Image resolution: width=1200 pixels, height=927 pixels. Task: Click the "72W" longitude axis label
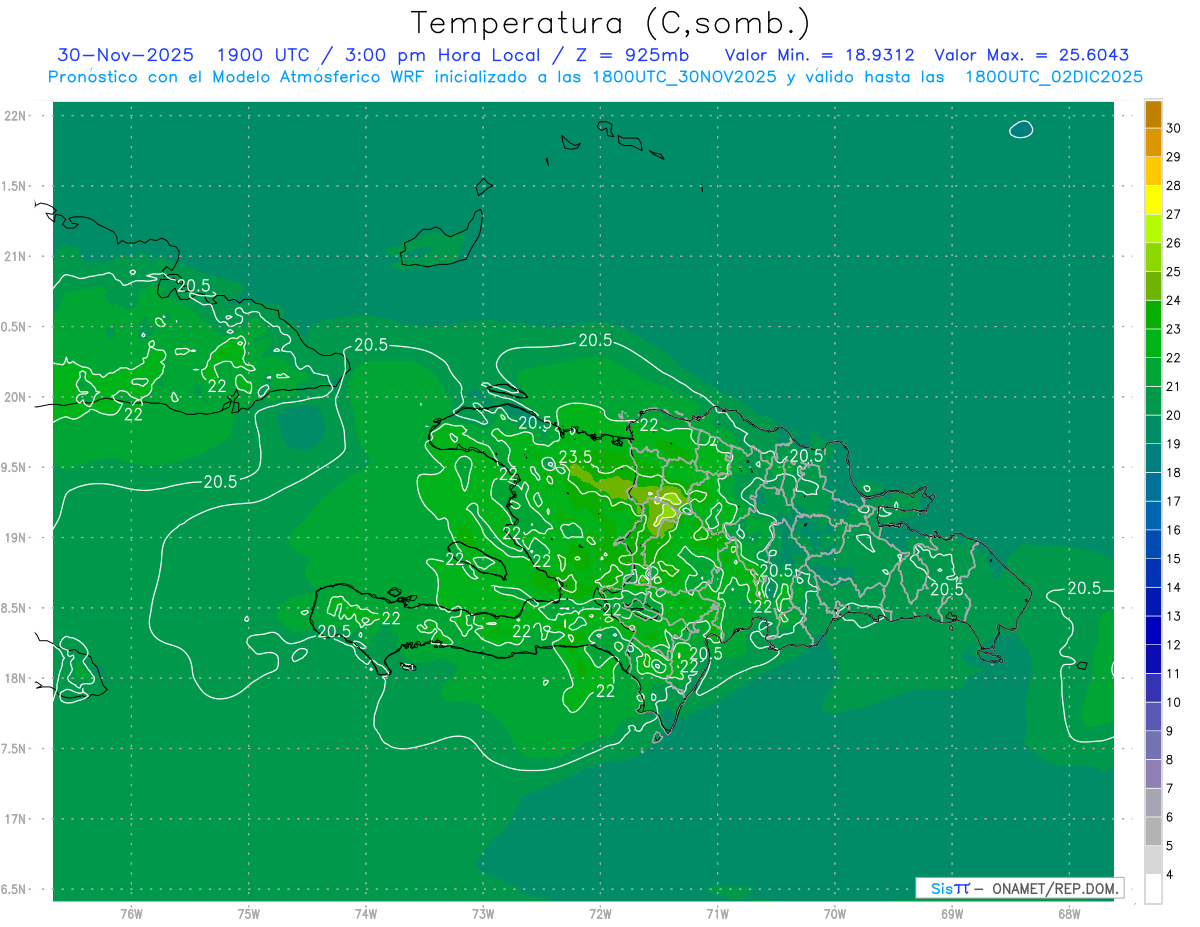(x=600, y=914)
